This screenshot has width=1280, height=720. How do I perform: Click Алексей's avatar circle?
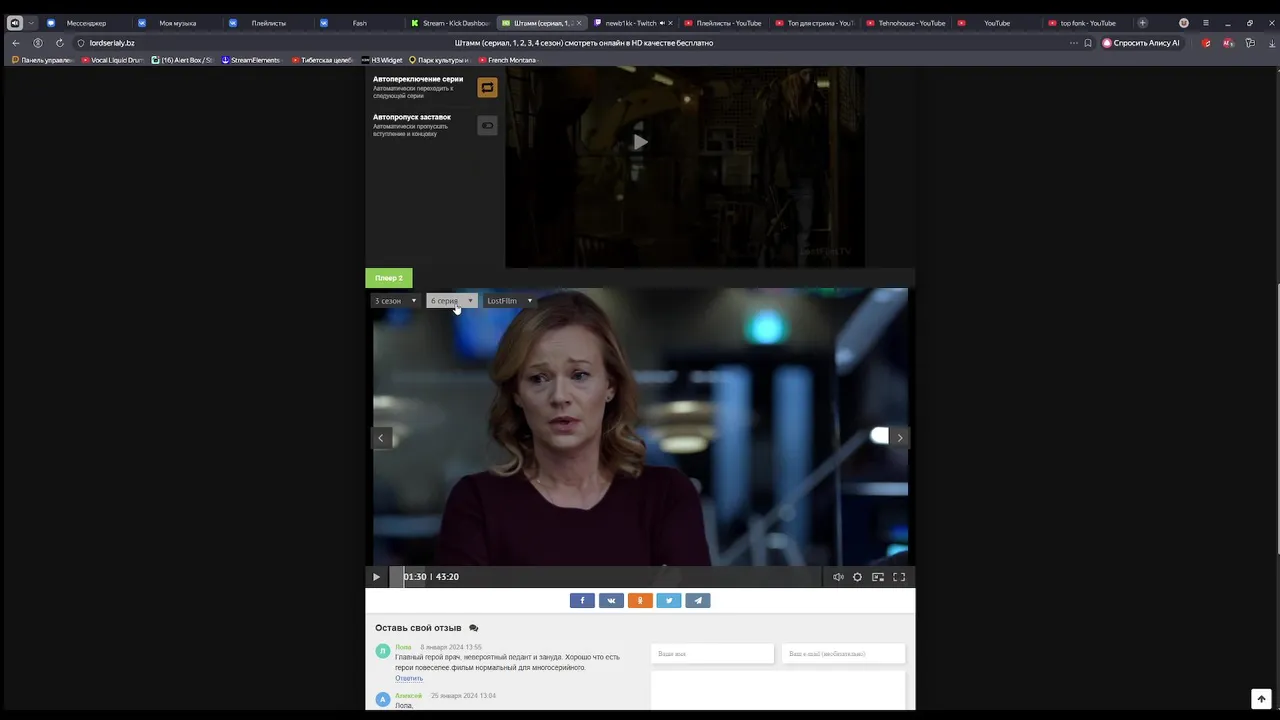point(382,700)
